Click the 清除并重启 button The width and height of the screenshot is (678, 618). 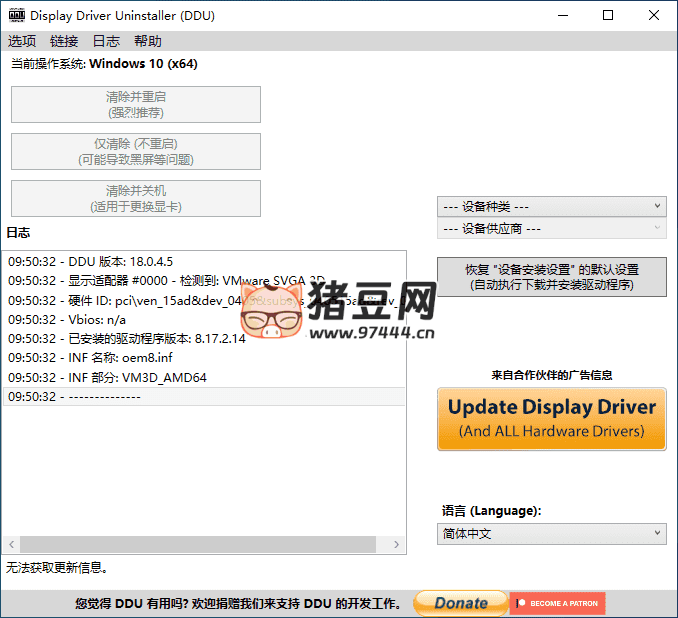click(136, 104)
